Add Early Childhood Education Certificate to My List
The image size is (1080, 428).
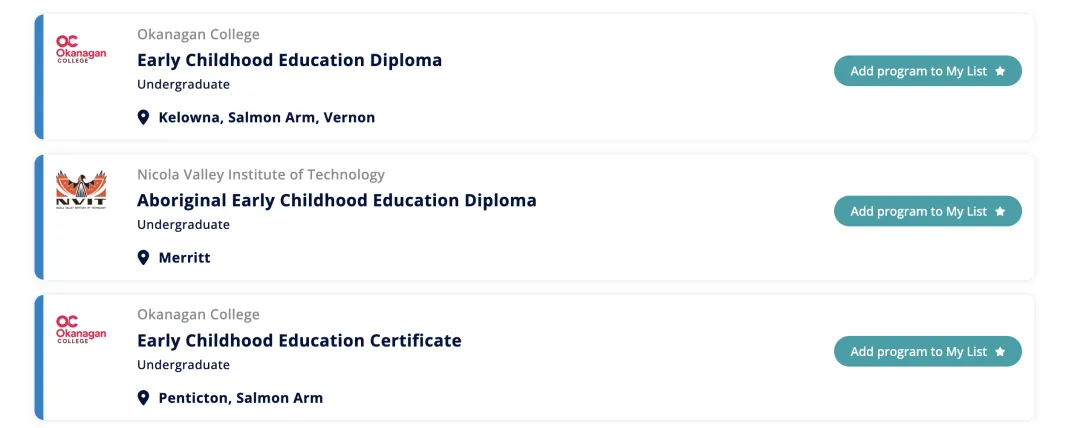tap(928, 351)
